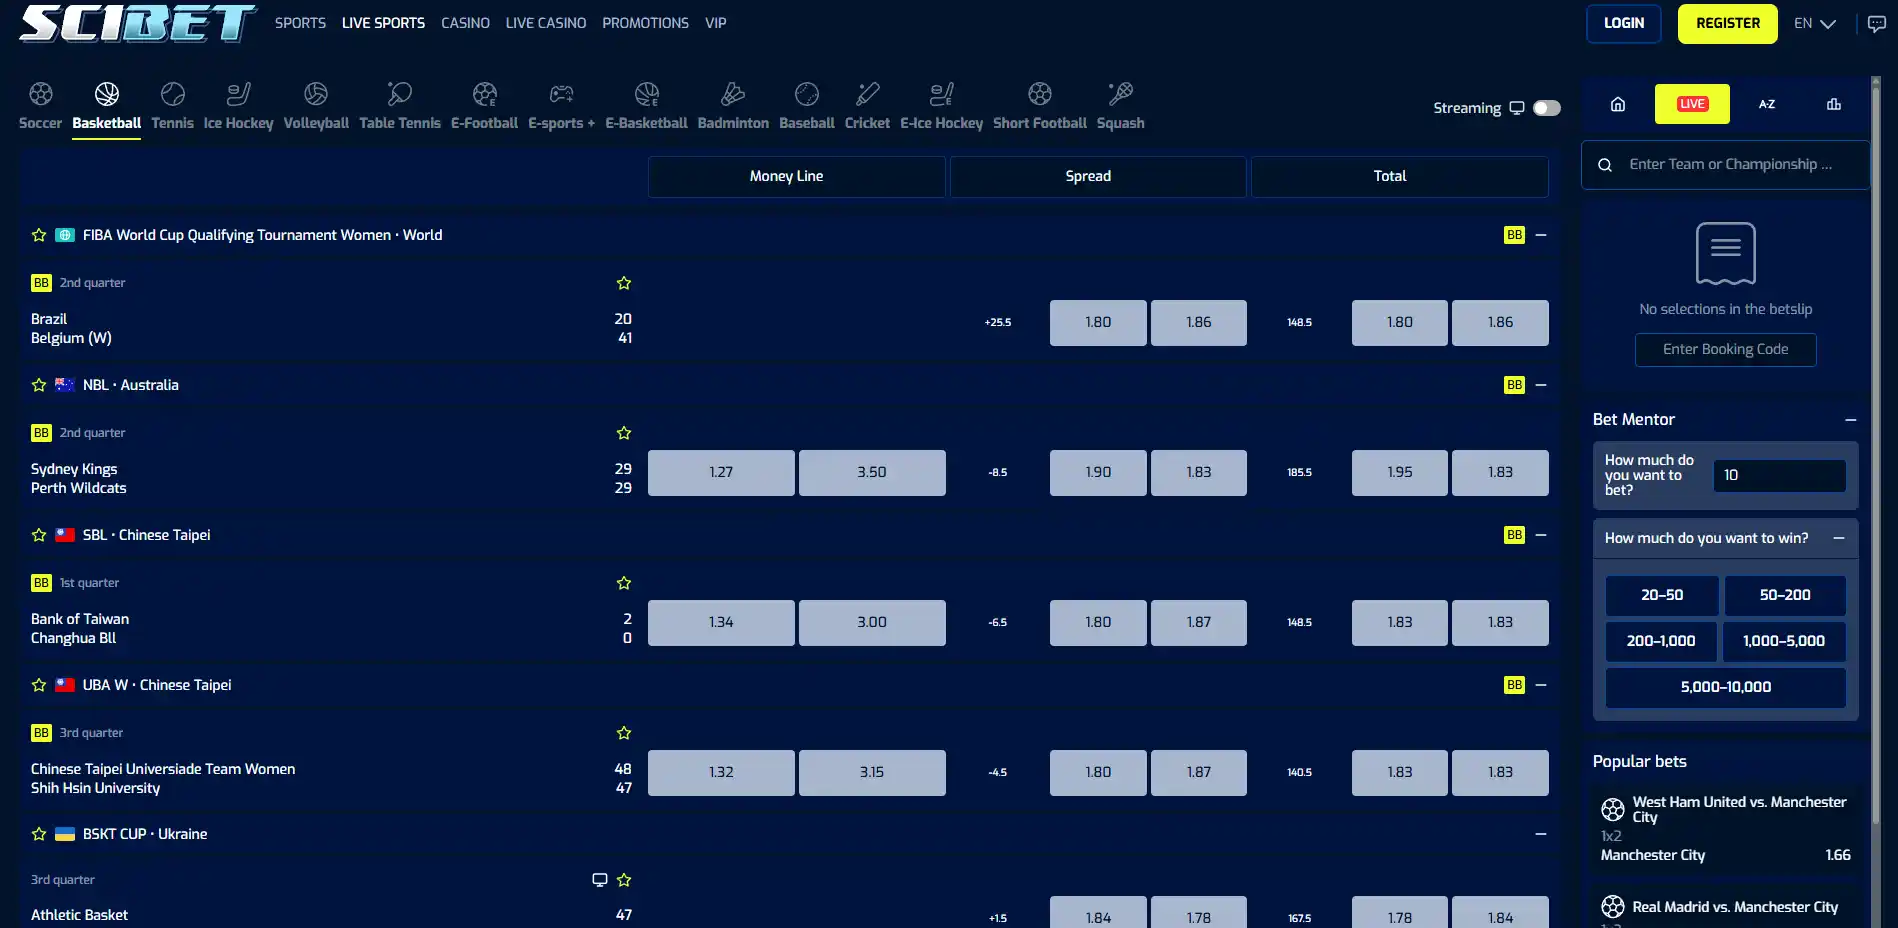Open the Table Tennis category
The height and width of the screenshot is (928, 1898).
pyautogui.click(x=400, y=106)
